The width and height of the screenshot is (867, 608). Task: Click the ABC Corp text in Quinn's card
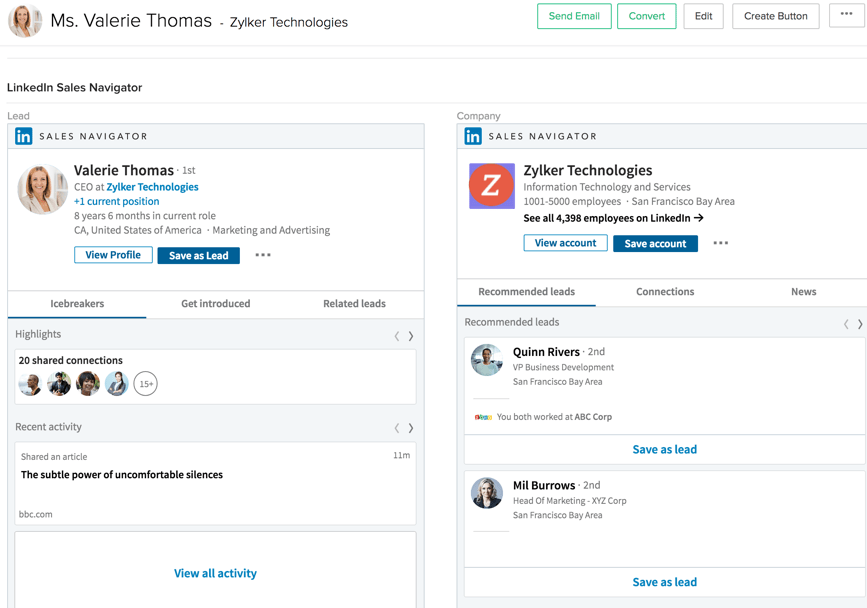click(593, 417)
